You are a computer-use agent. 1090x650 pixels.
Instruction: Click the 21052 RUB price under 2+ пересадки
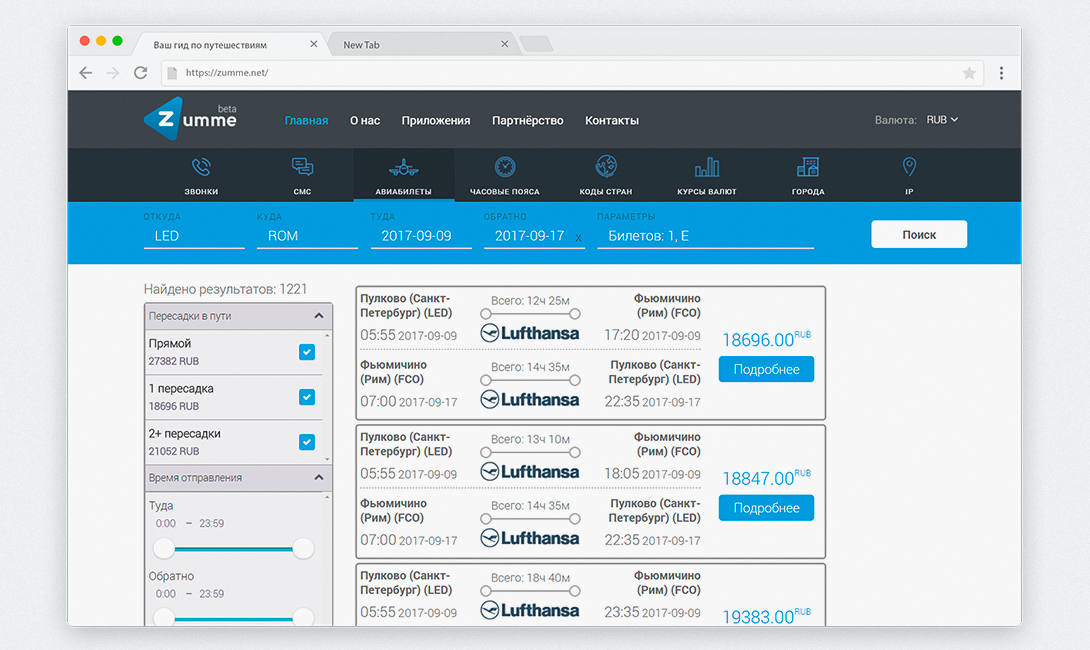point(174,451)
